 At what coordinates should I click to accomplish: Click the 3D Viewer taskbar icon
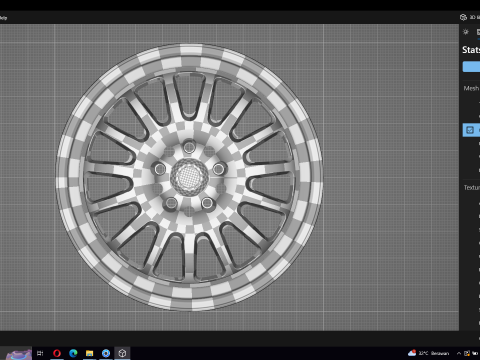click(122, 353)
